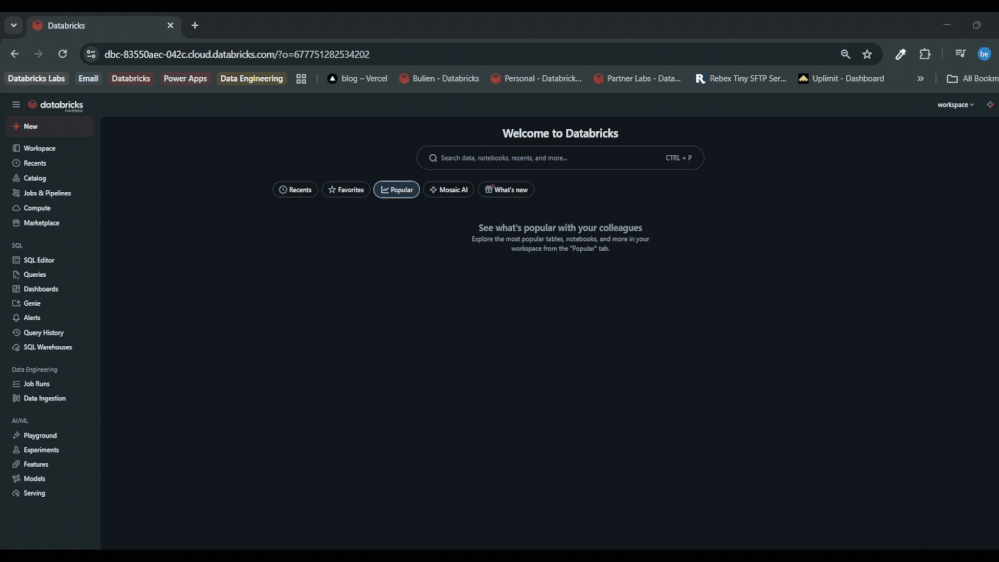
Task: Click the Compute cloud icon
Action: pos(16,208)
